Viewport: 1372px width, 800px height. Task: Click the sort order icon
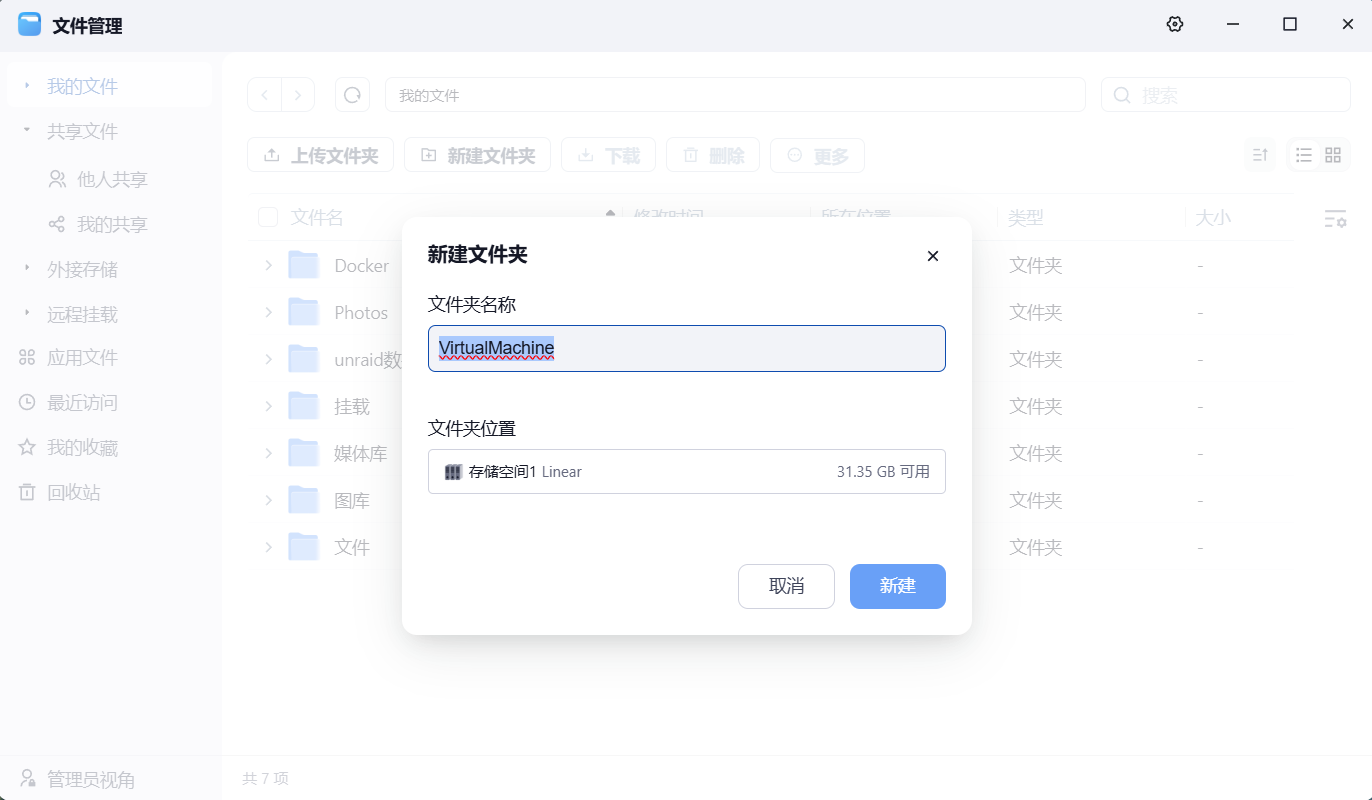tap(1260, 155)
